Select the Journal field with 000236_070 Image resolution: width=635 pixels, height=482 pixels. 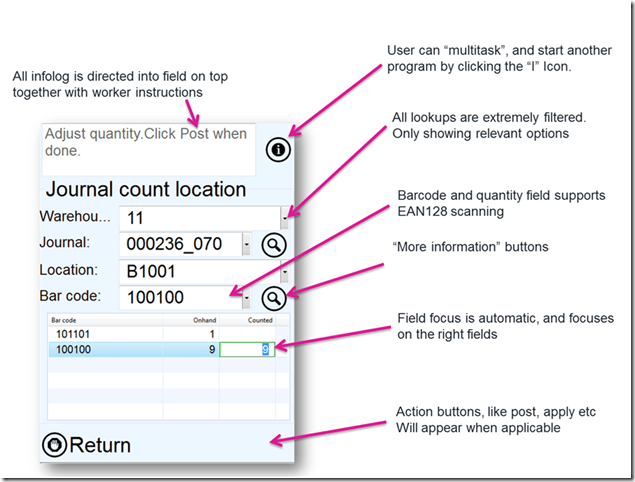coord(180,244)
